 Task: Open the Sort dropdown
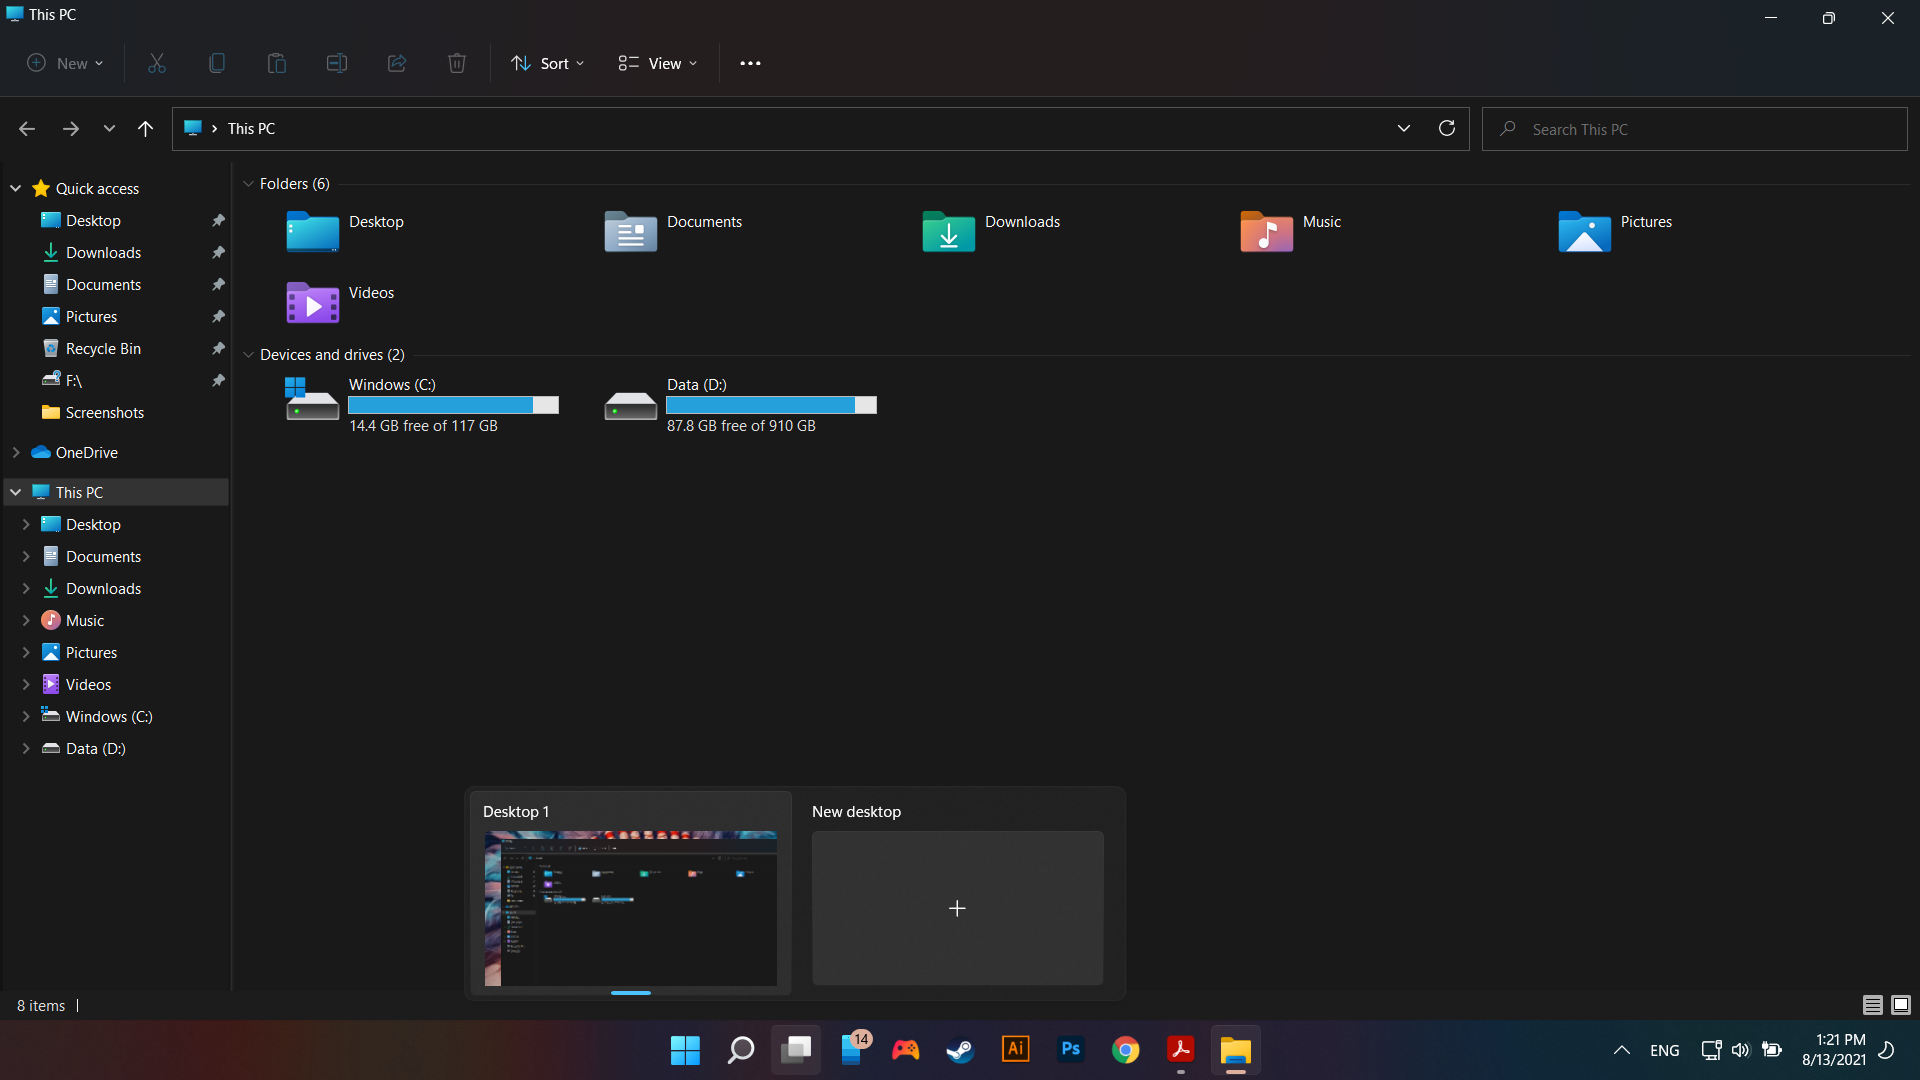tap(547, 63)
